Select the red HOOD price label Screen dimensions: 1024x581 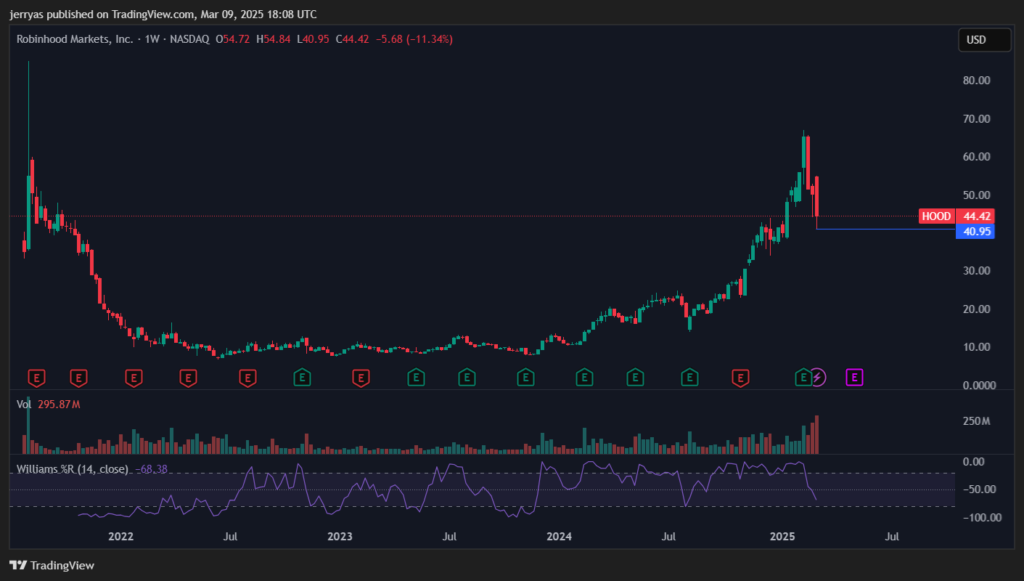pos(936,216)
